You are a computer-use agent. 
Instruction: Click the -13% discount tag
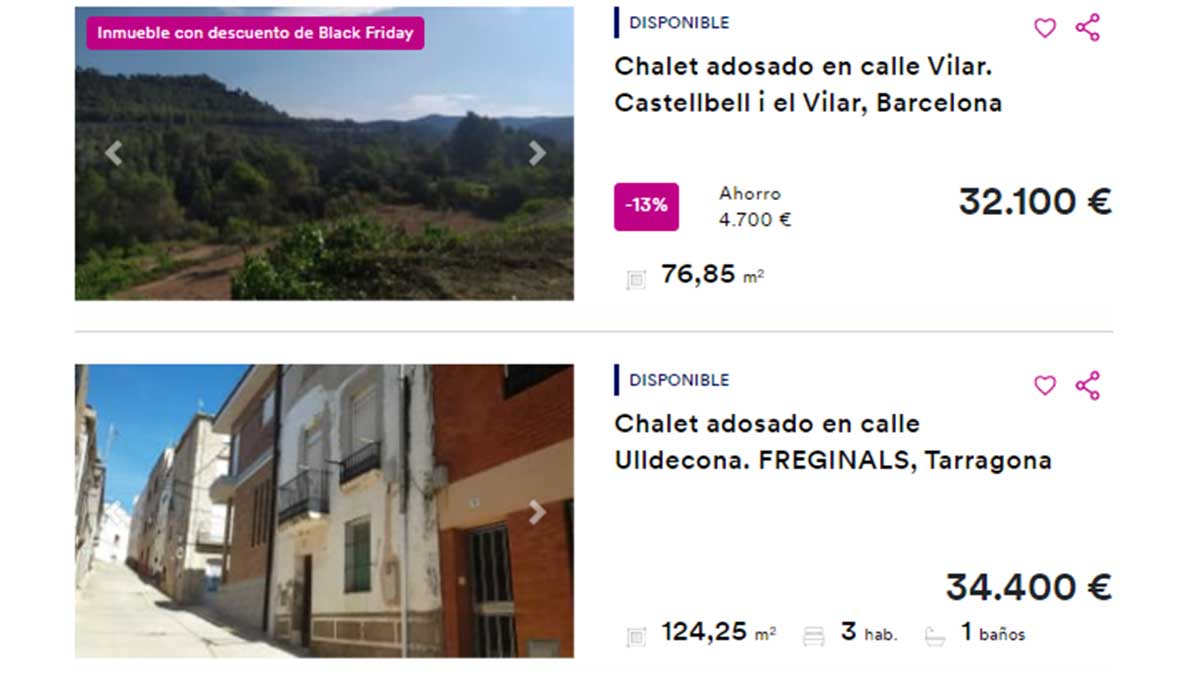(x=646, y=206)
